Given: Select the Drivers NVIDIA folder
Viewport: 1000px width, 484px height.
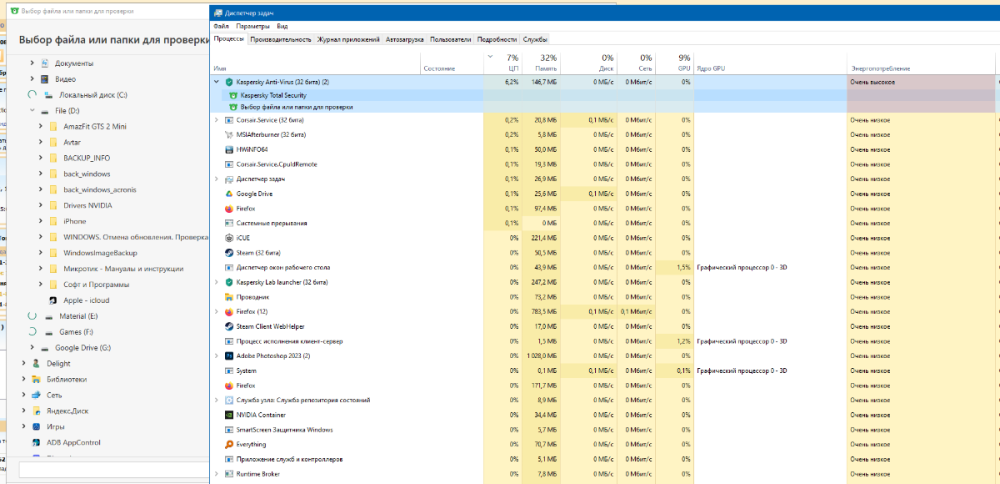Looking at the screenshot, I should pos(88,205).
